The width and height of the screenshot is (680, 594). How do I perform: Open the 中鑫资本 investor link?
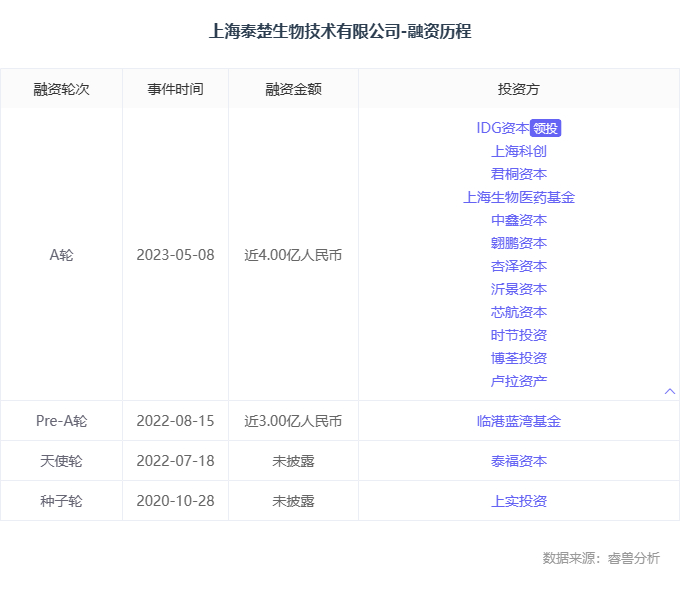point(519,220)
